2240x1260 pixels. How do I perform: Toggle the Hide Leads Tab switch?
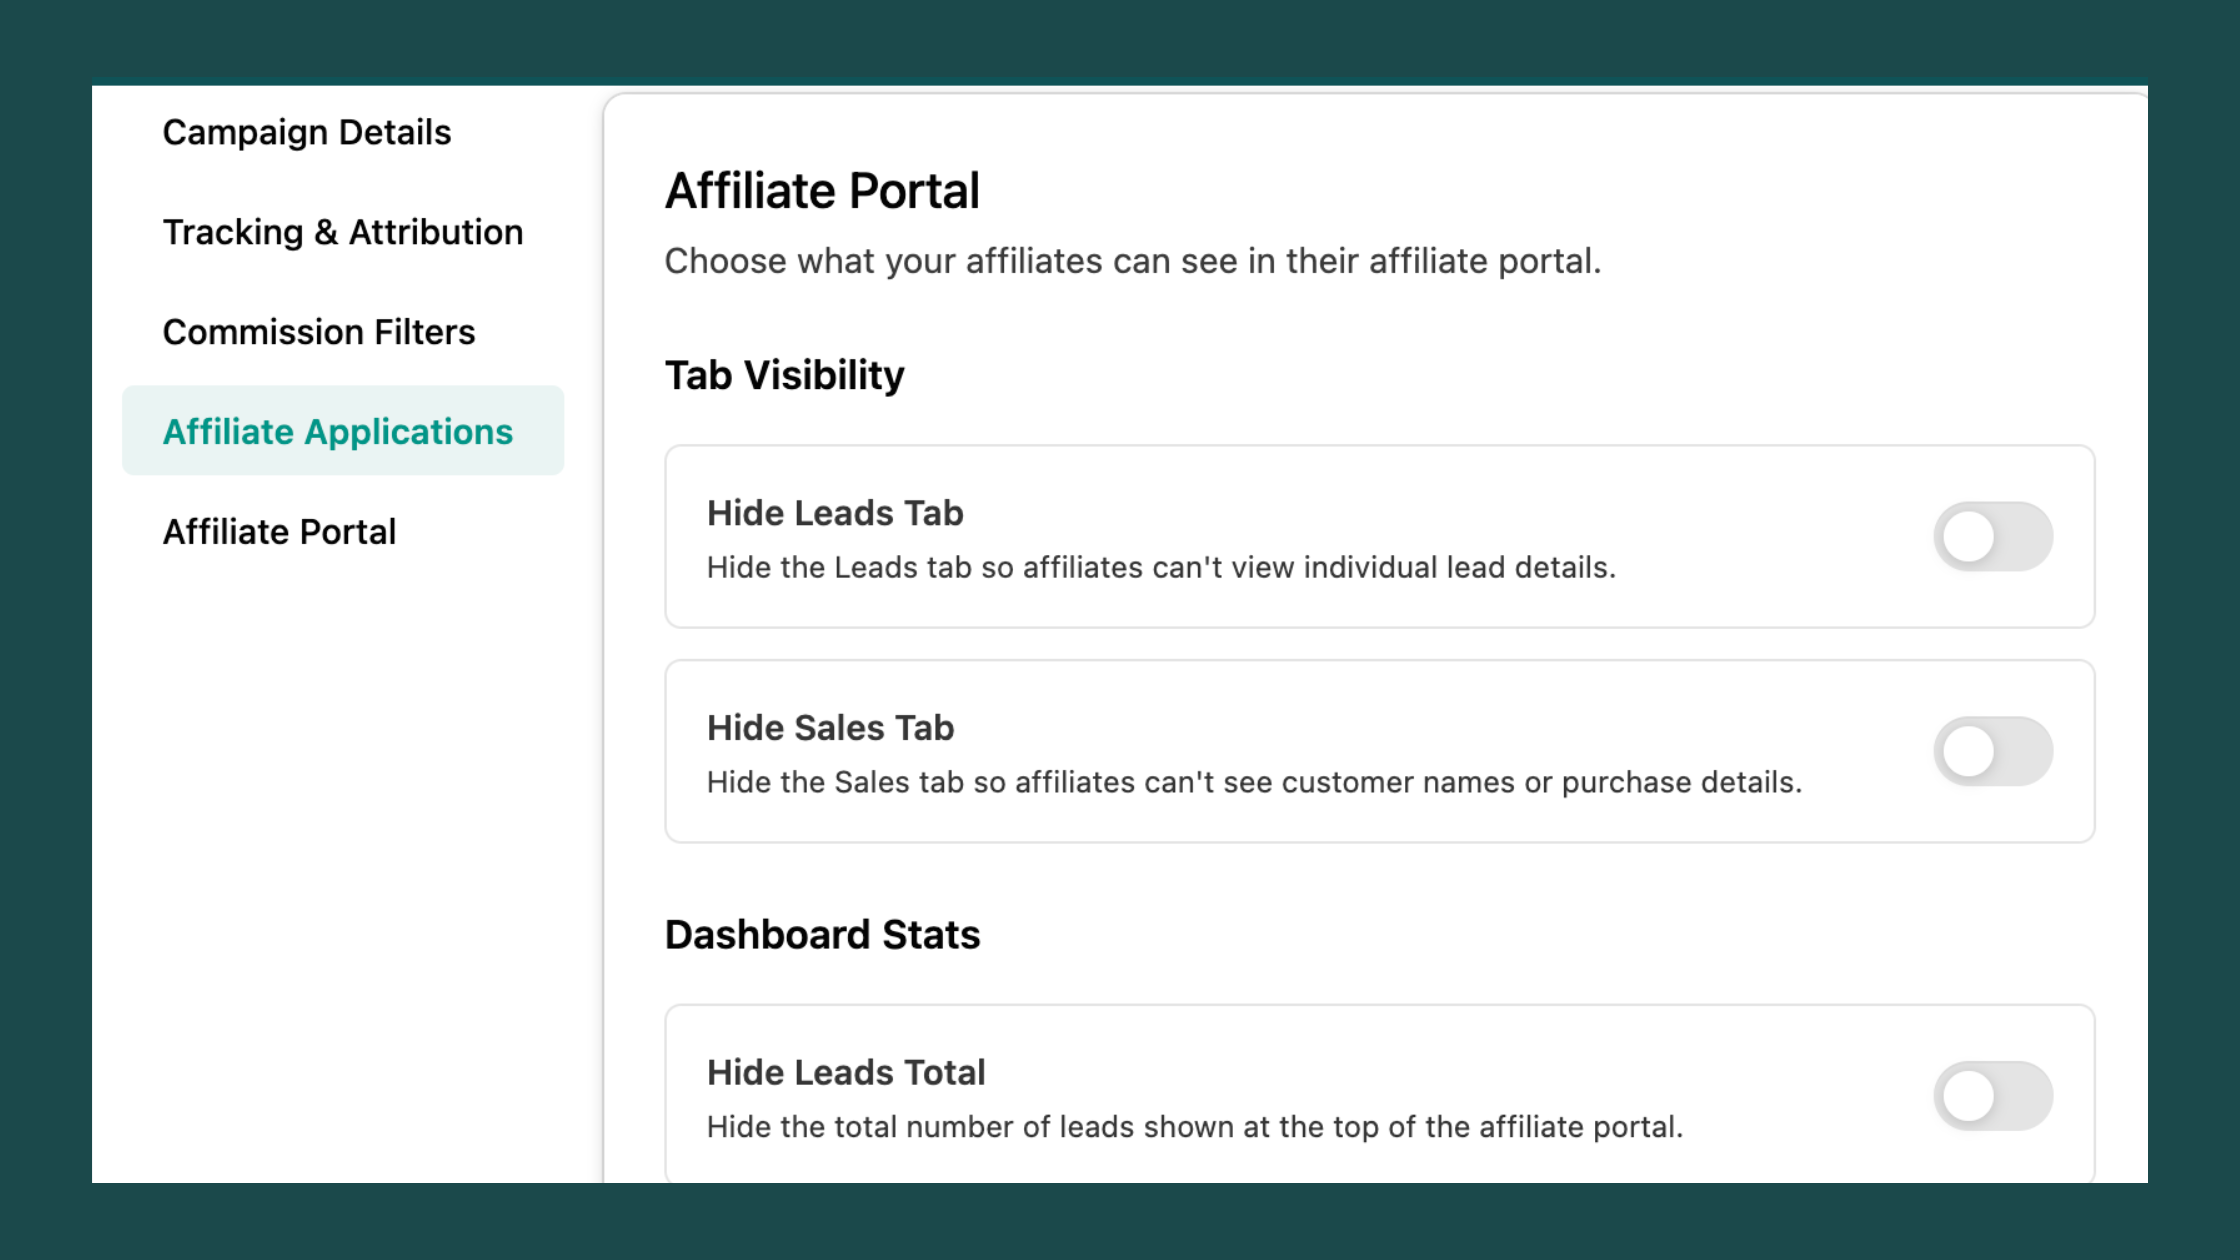point(1995,536)
